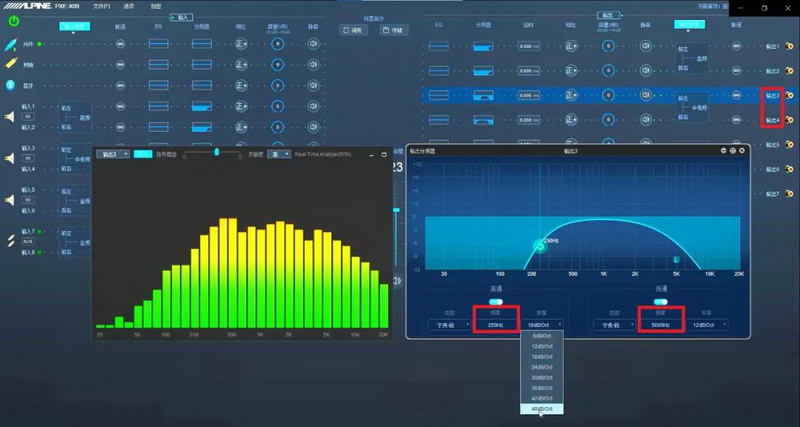Click the speaker icon beside 输入1 and 输入2

coord(9,117)
